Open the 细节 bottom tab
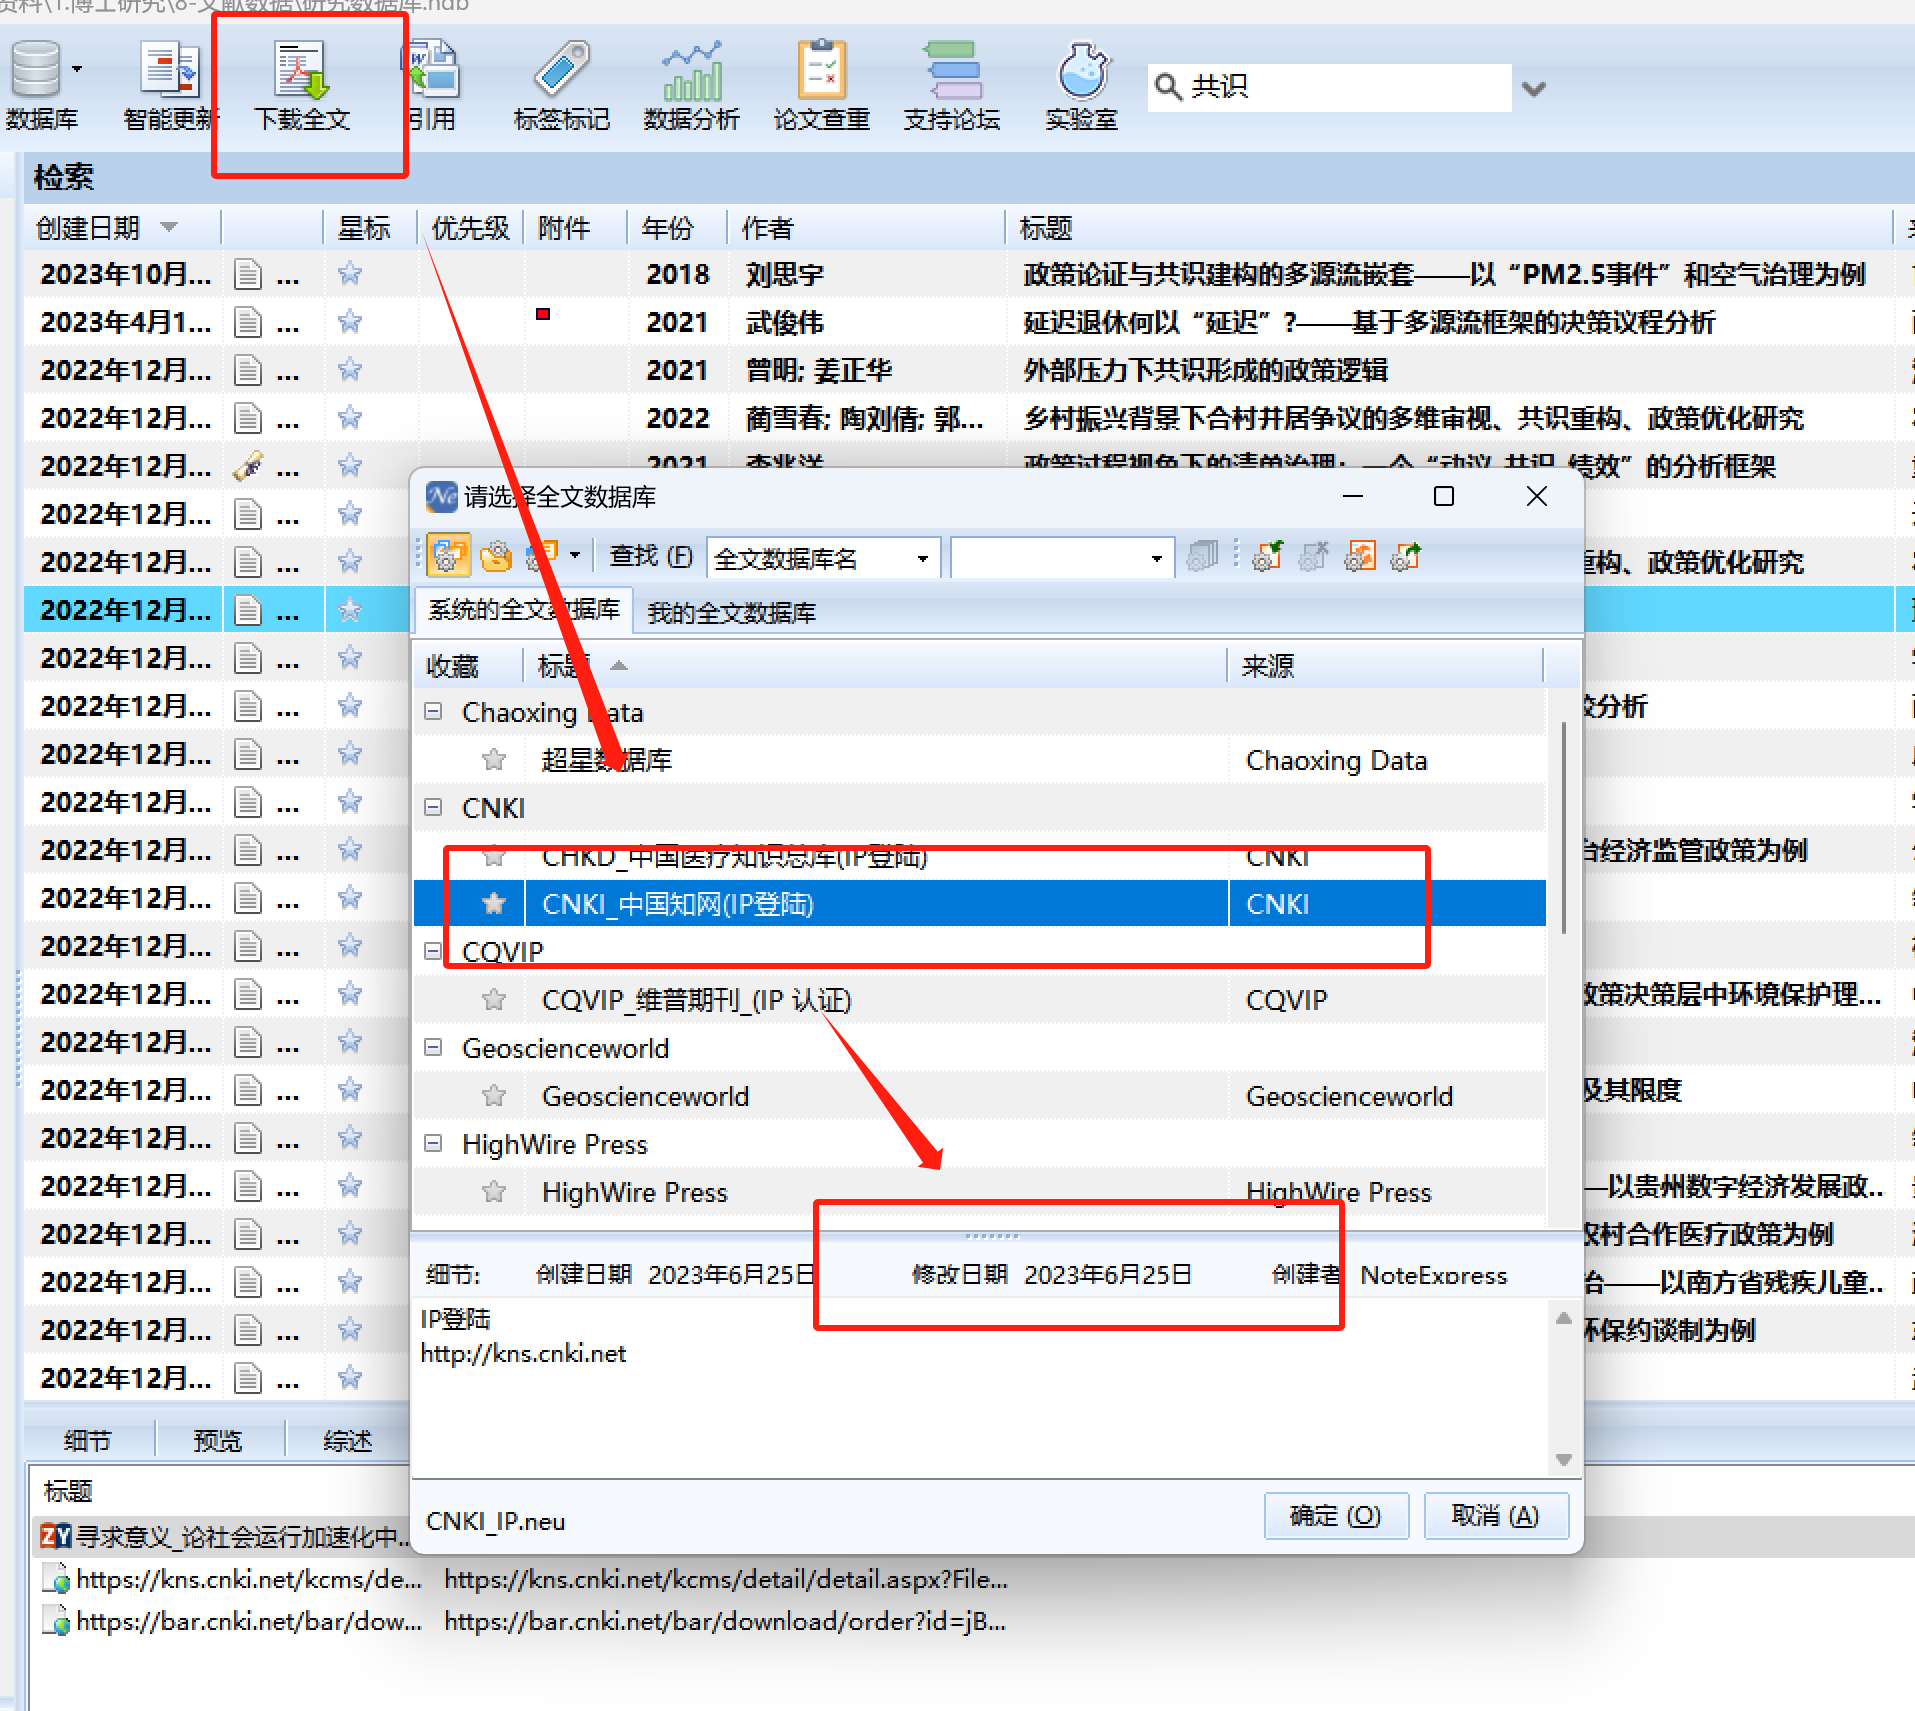Screen dimensions: 1915x1711 point(88,1441)
